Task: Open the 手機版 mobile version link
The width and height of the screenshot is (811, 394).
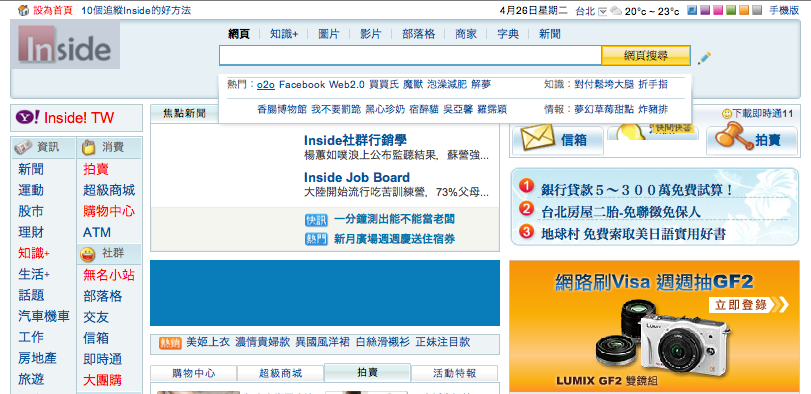Action: click(x=784, y=10)
